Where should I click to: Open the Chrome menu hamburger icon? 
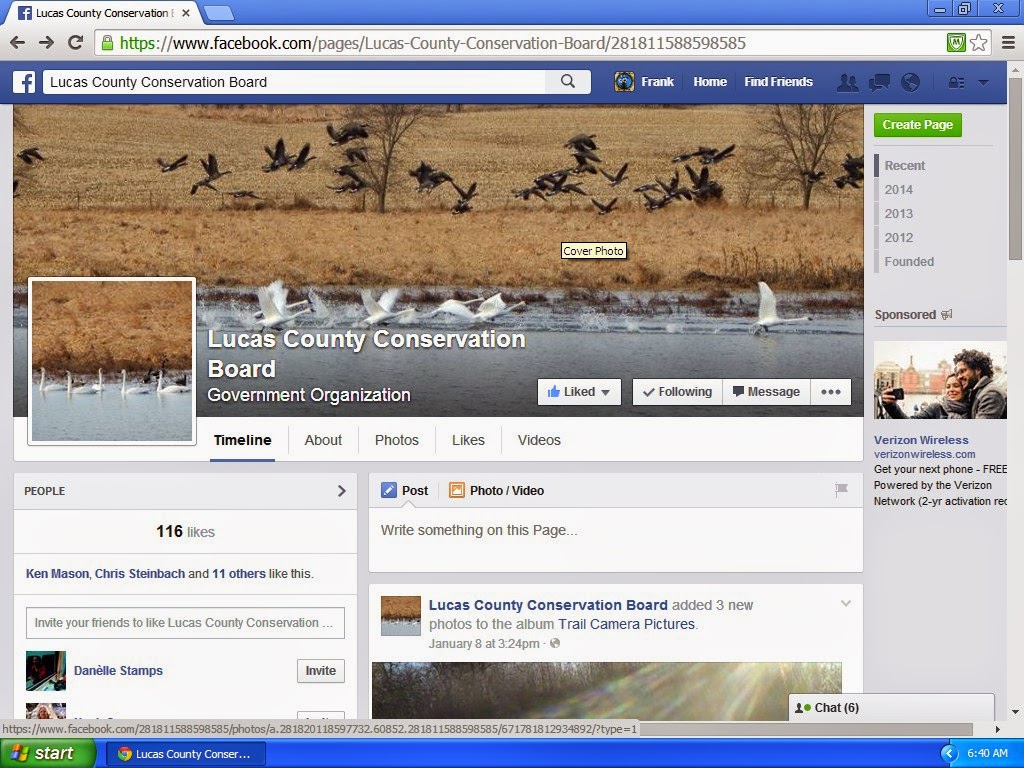point(1008,43)
